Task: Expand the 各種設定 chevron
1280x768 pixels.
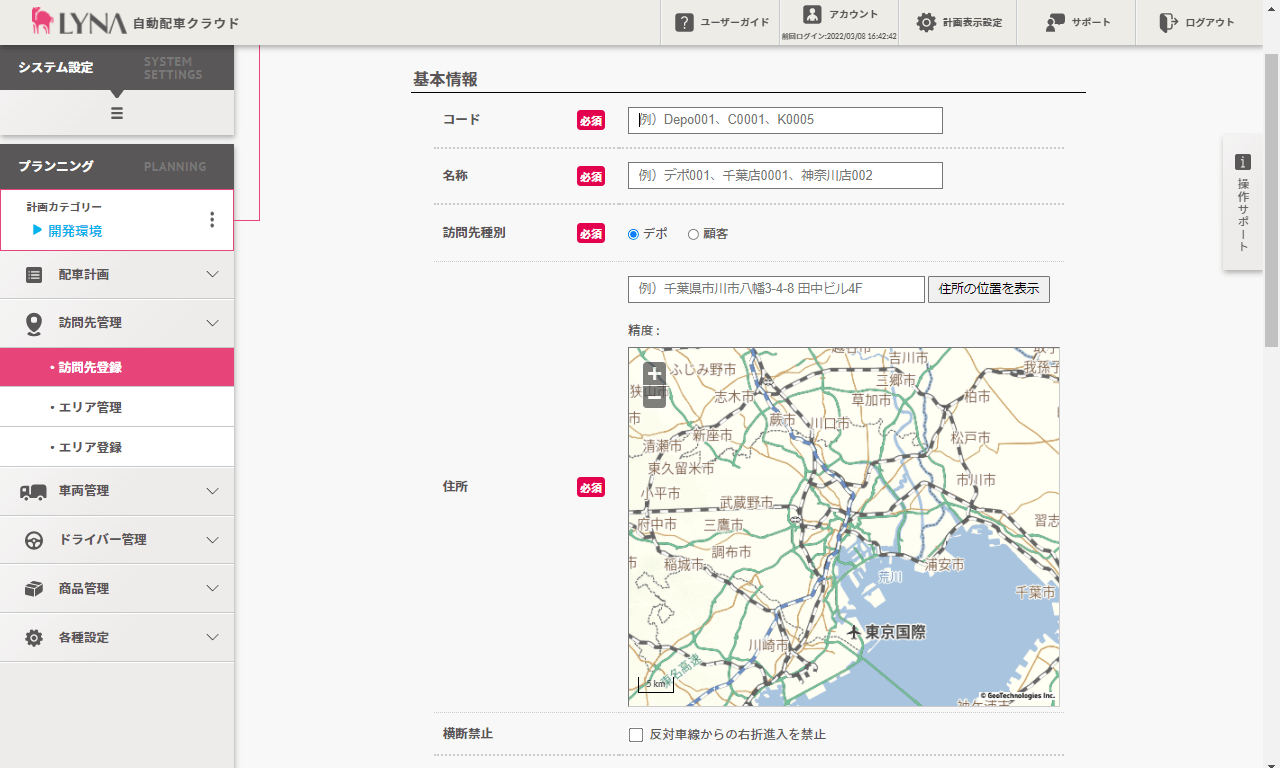Action: (x=212, y=638)
